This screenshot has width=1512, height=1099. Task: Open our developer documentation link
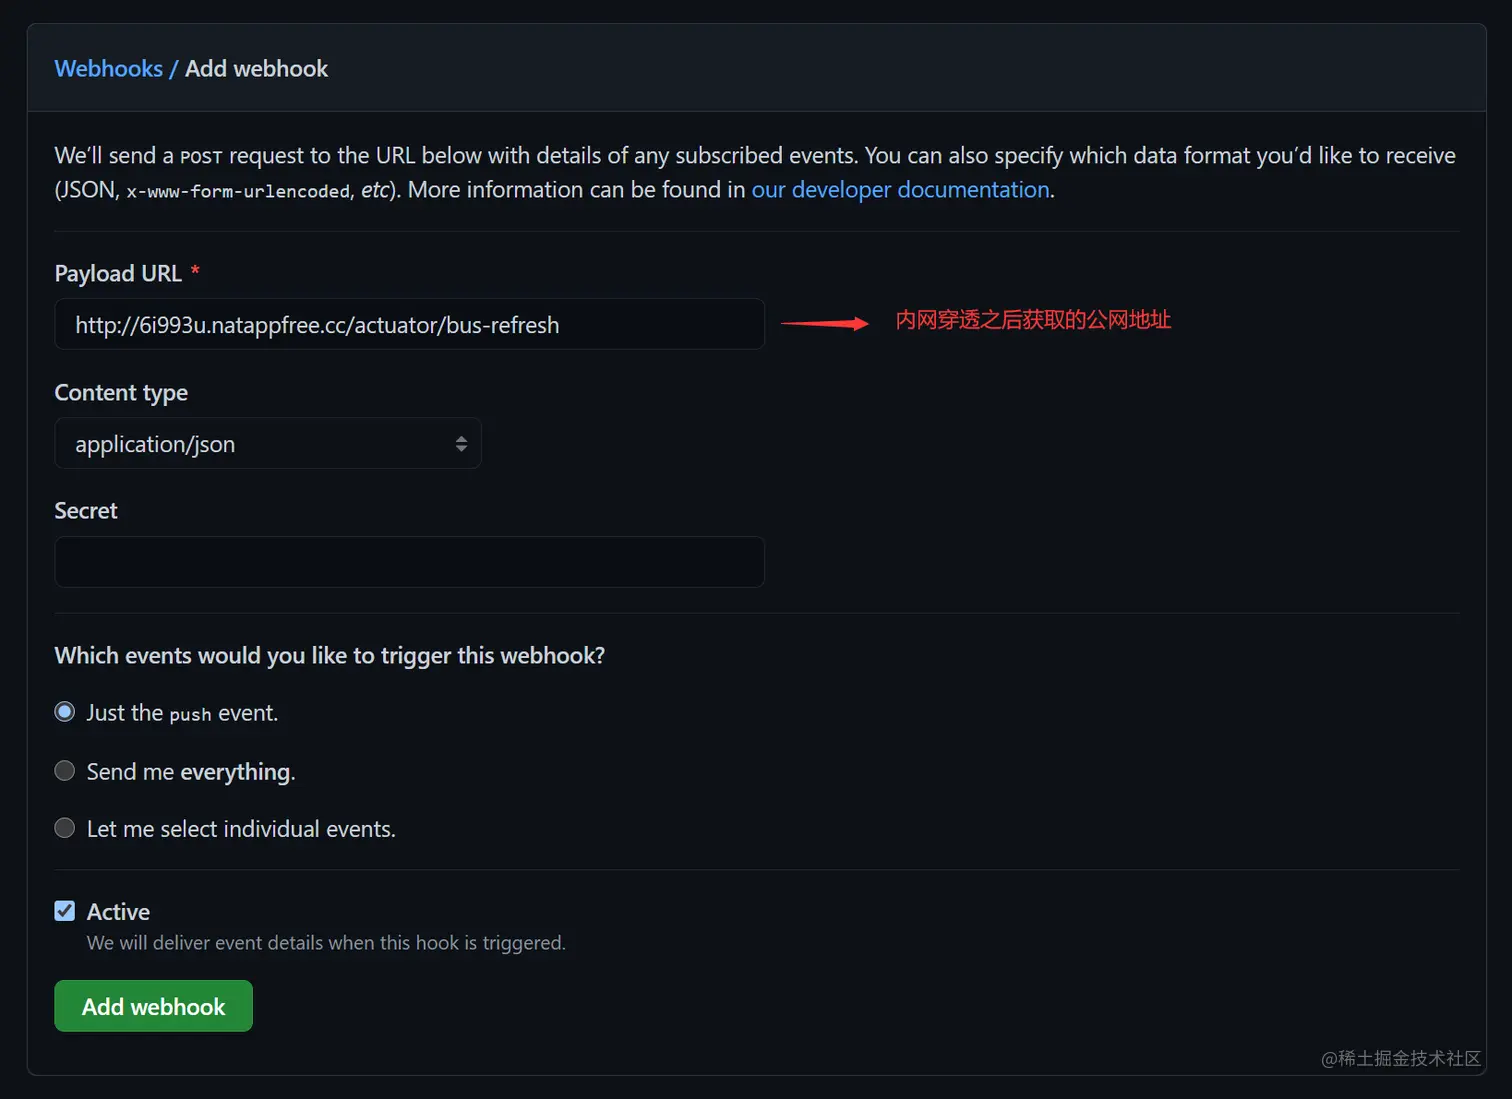[900, 190]
